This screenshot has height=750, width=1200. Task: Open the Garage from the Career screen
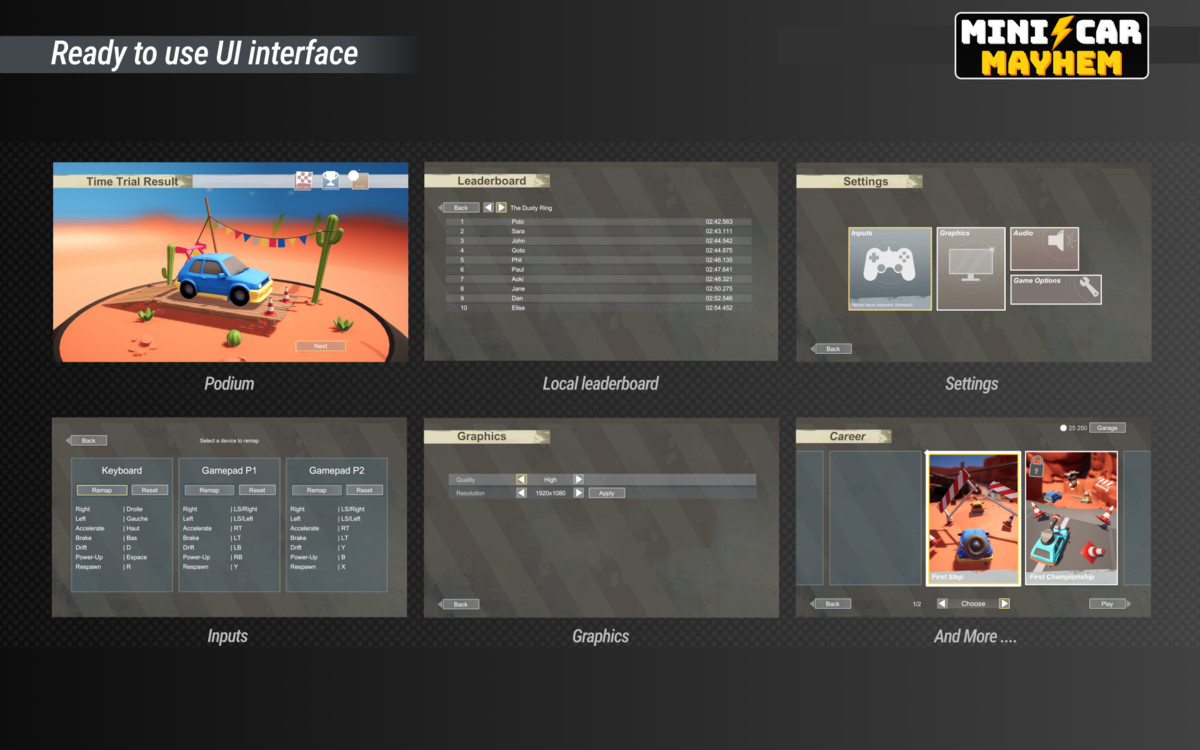[x=1107, y=428]
